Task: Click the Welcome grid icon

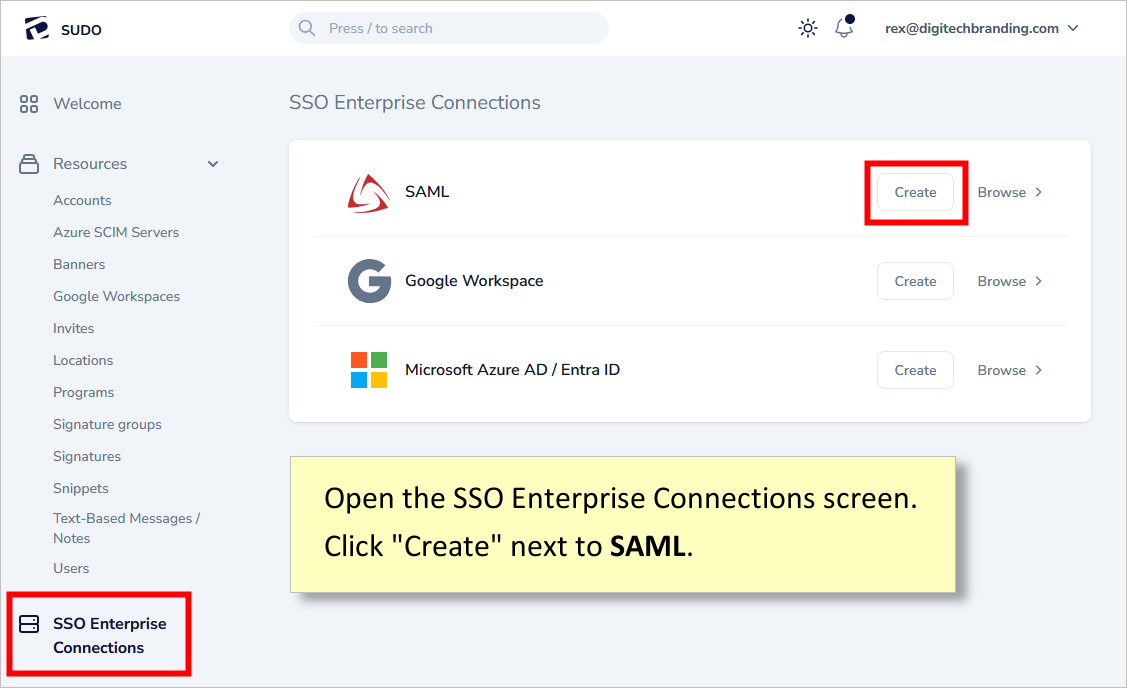Action: [x=29, y=104]
